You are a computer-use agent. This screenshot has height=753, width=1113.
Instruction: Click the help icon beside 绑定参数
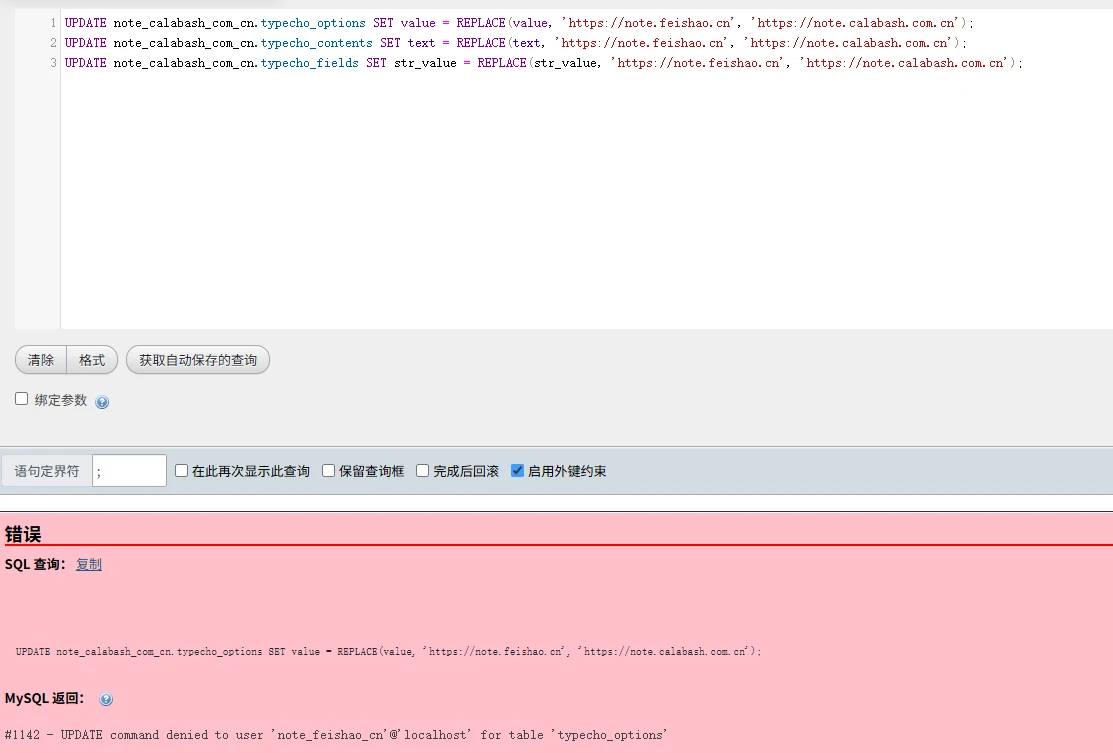coord(102,402)
